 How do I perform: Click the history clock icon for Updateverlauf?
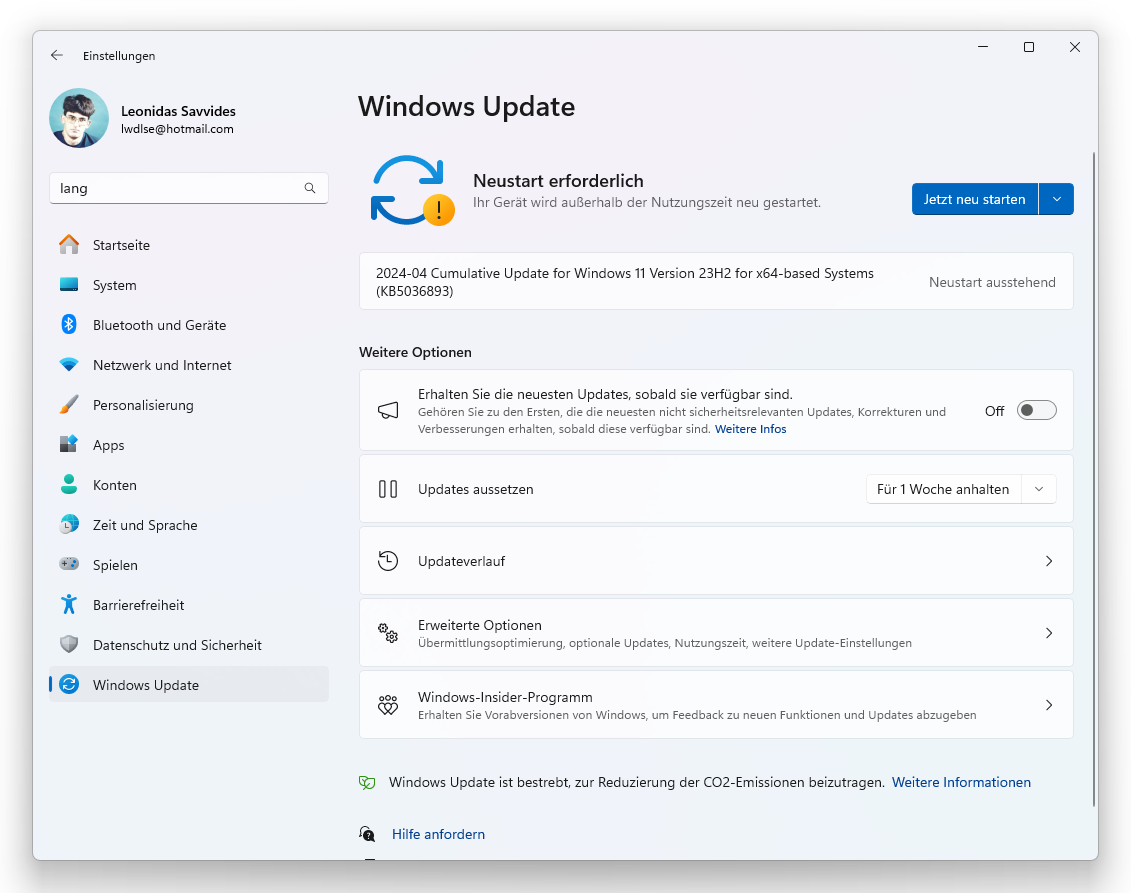[388, 561]
